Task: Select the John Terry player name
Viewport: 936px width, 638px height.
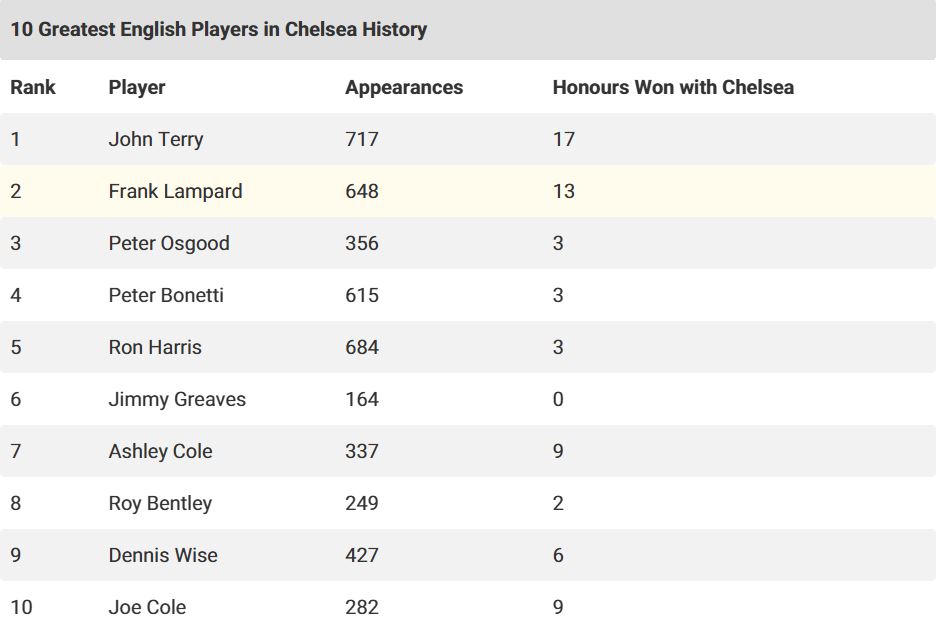Action: click(156, 139)
